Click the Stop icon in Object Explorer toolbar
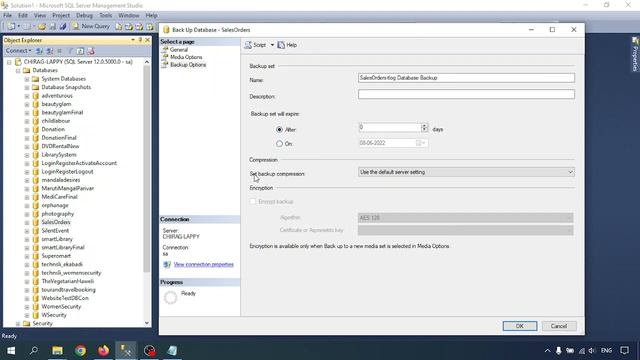The height and width of the screenshot is (360, 640). pos(60,51)
